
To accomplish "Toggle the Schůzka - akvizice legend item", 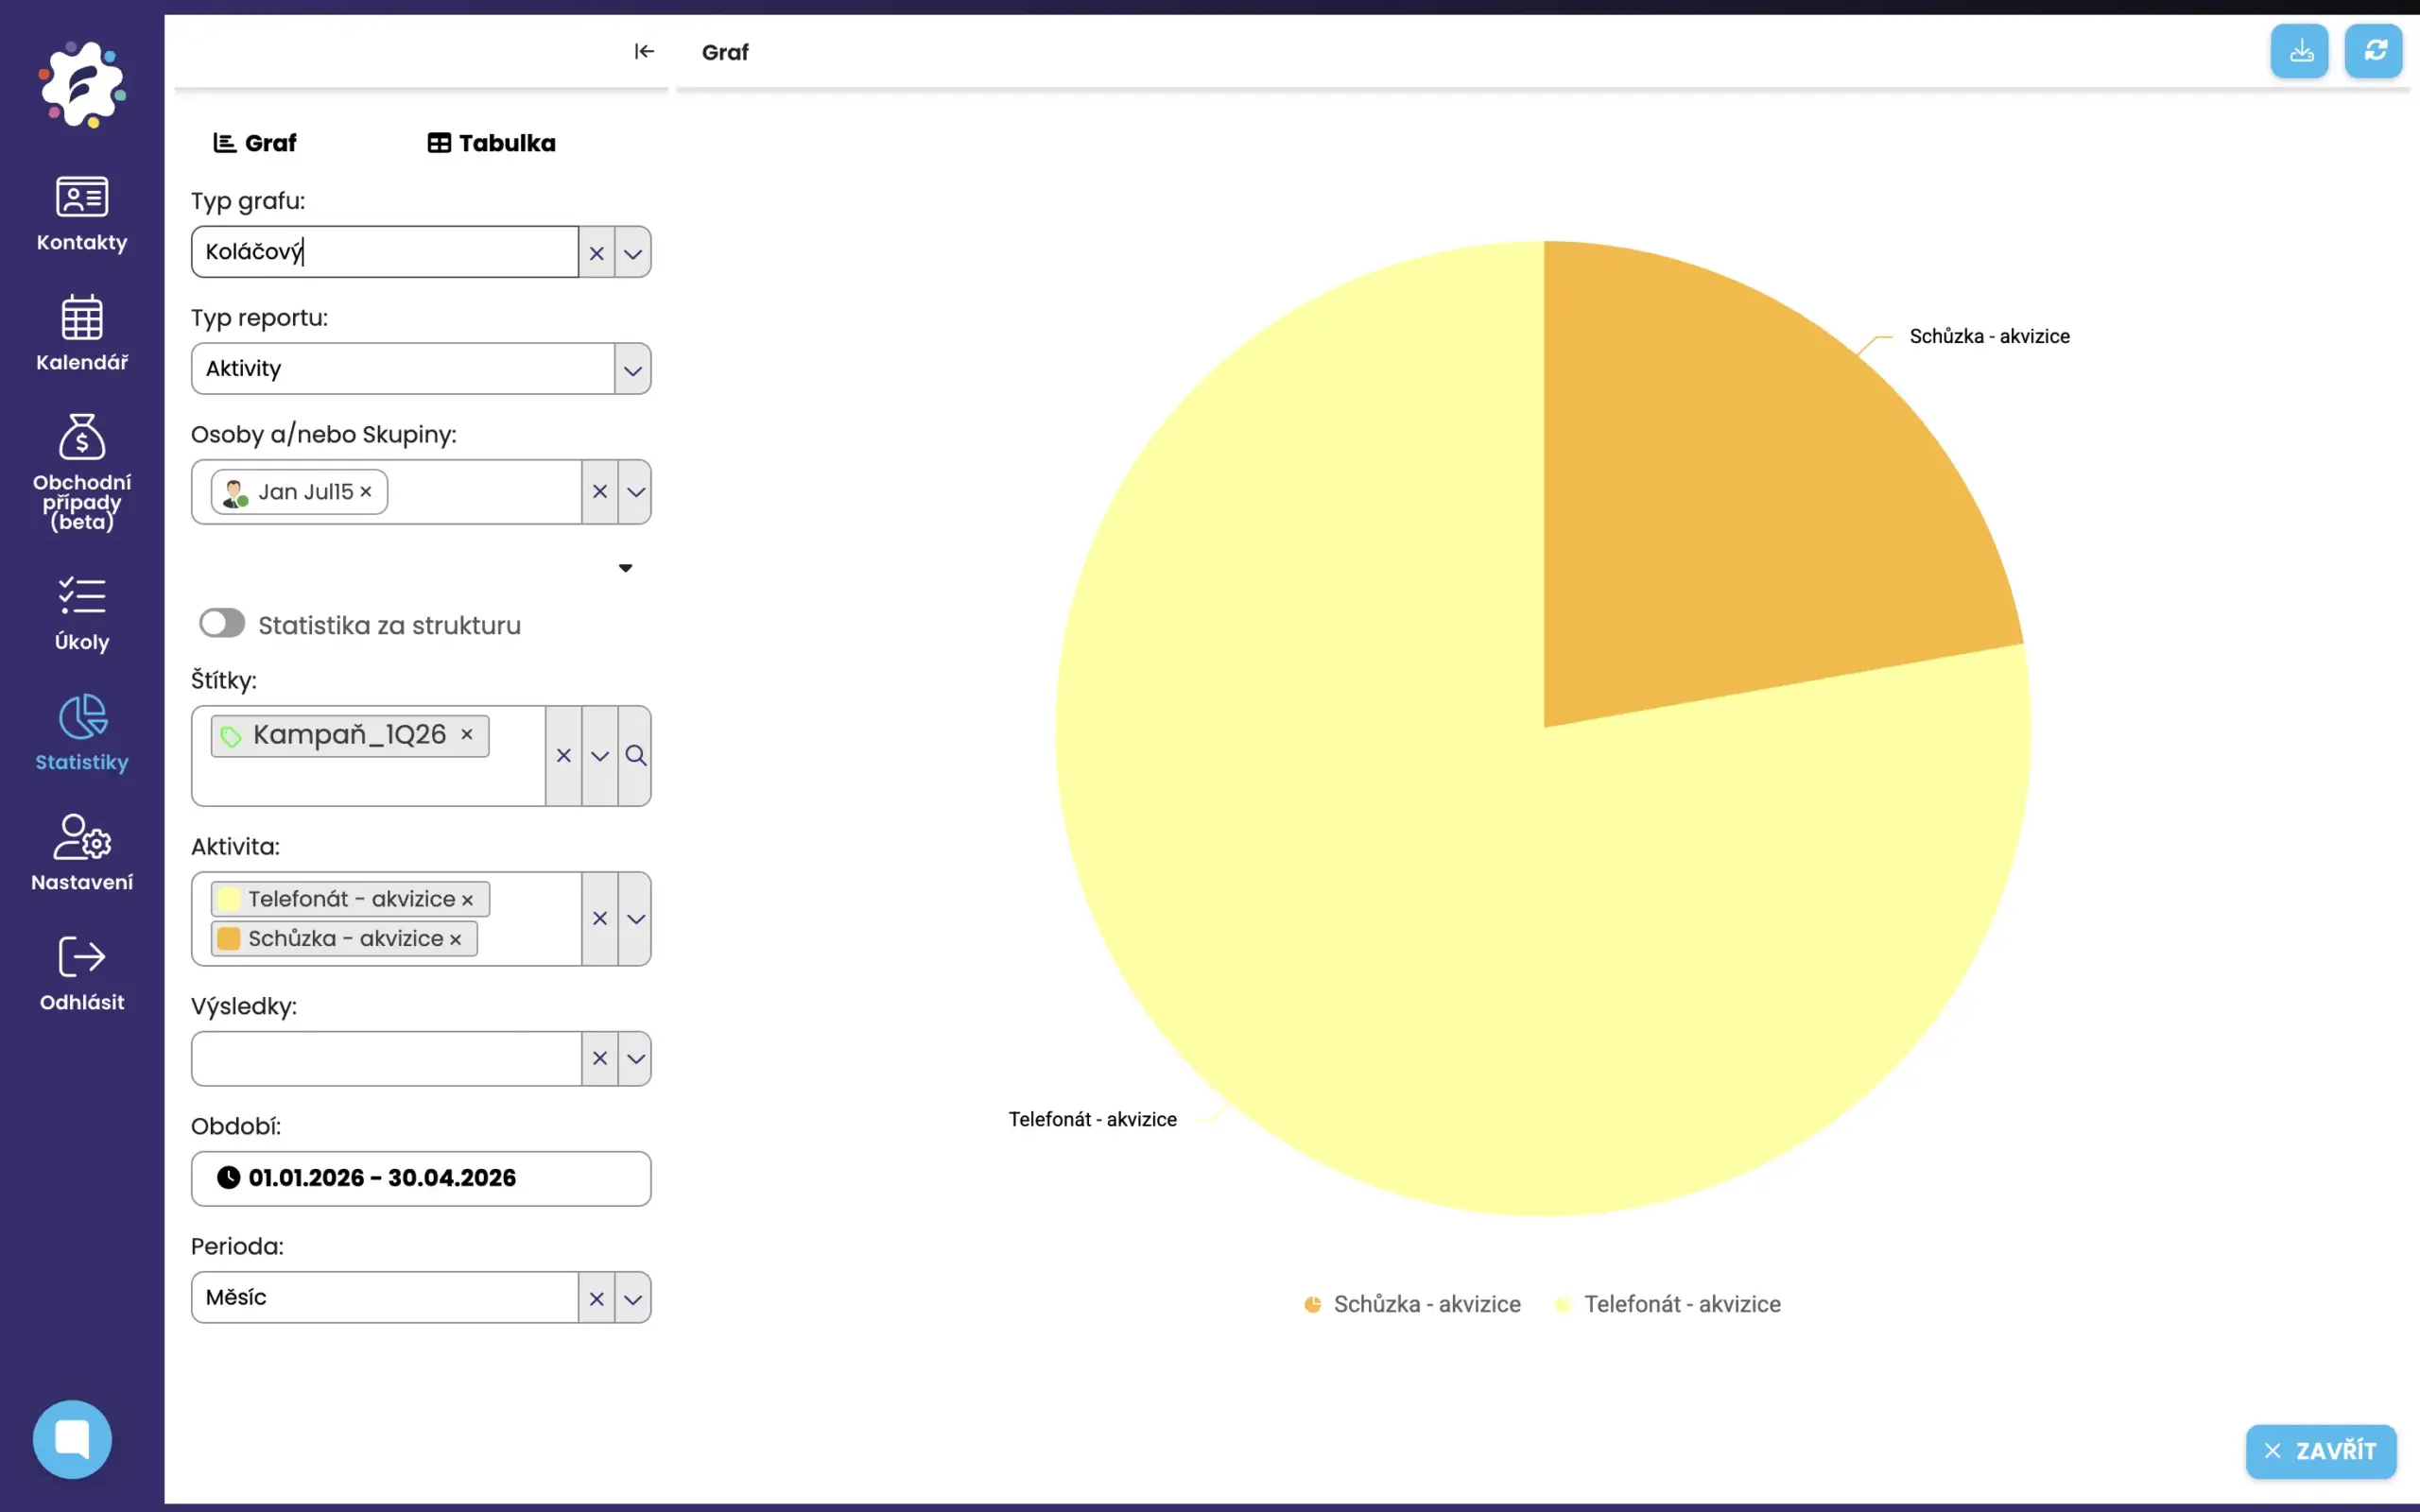I will pyautogui.click(x=1412, y=1304).
